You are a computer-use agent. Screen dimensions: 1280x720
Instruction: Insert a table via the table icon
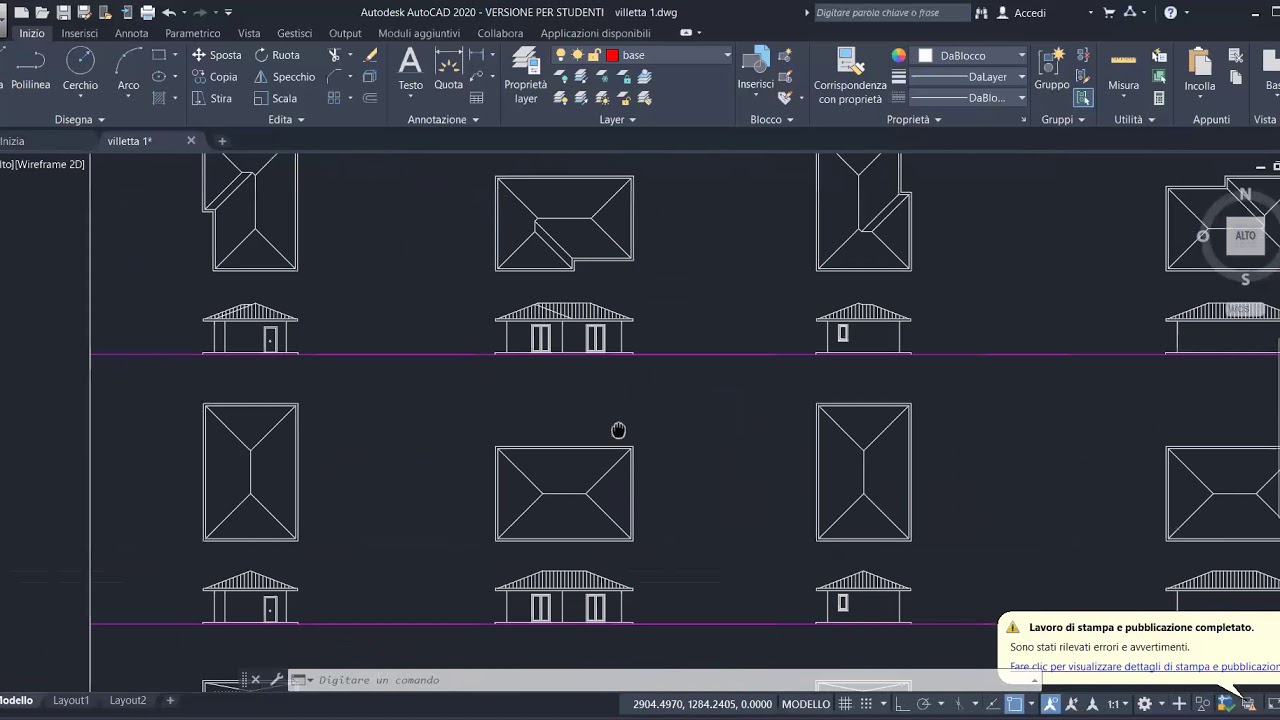coord(477,98)
